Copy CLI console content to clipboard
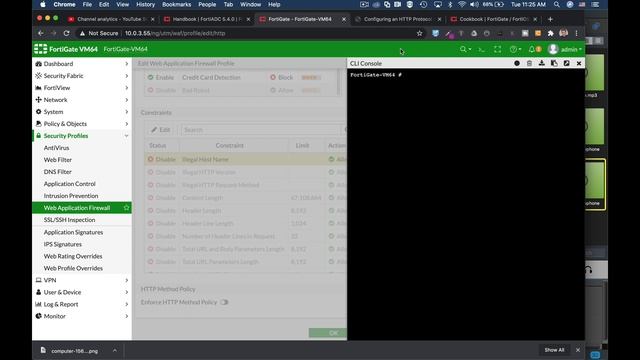The height and width of the screenshot is (360, 640). (x=554, y=63)
